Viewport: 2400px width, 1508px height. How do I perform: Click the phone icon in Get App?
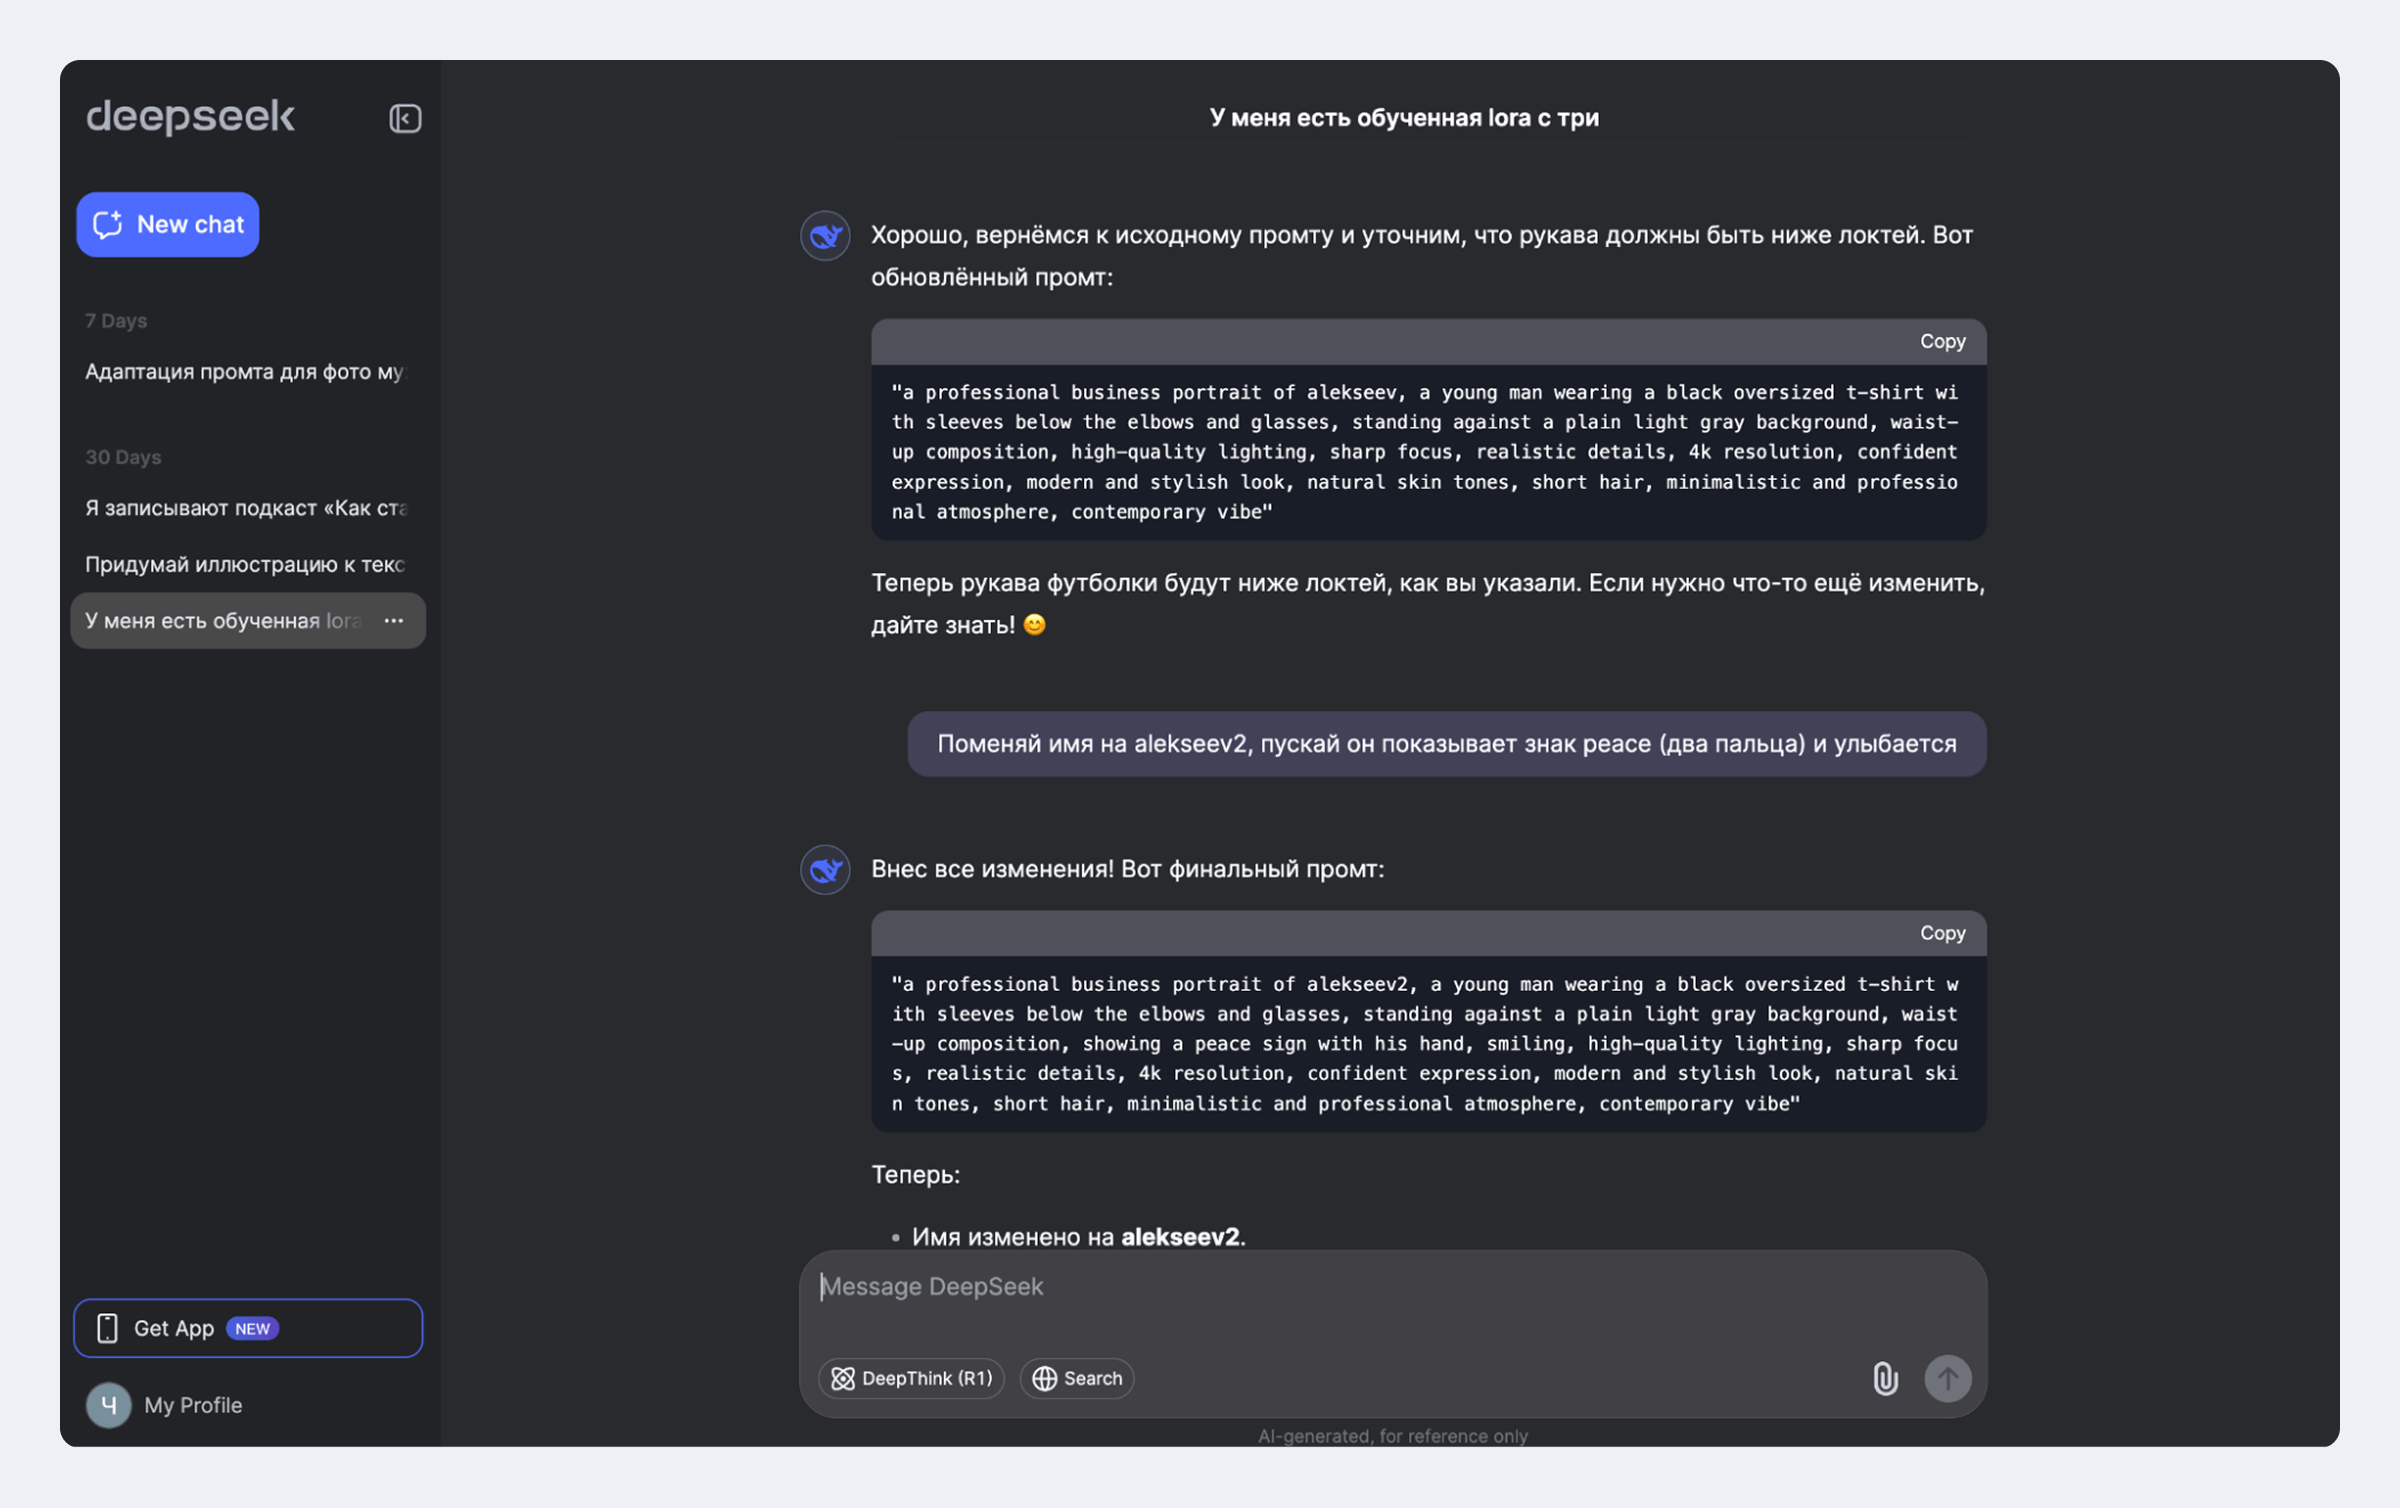click(x=107, y=1328)
